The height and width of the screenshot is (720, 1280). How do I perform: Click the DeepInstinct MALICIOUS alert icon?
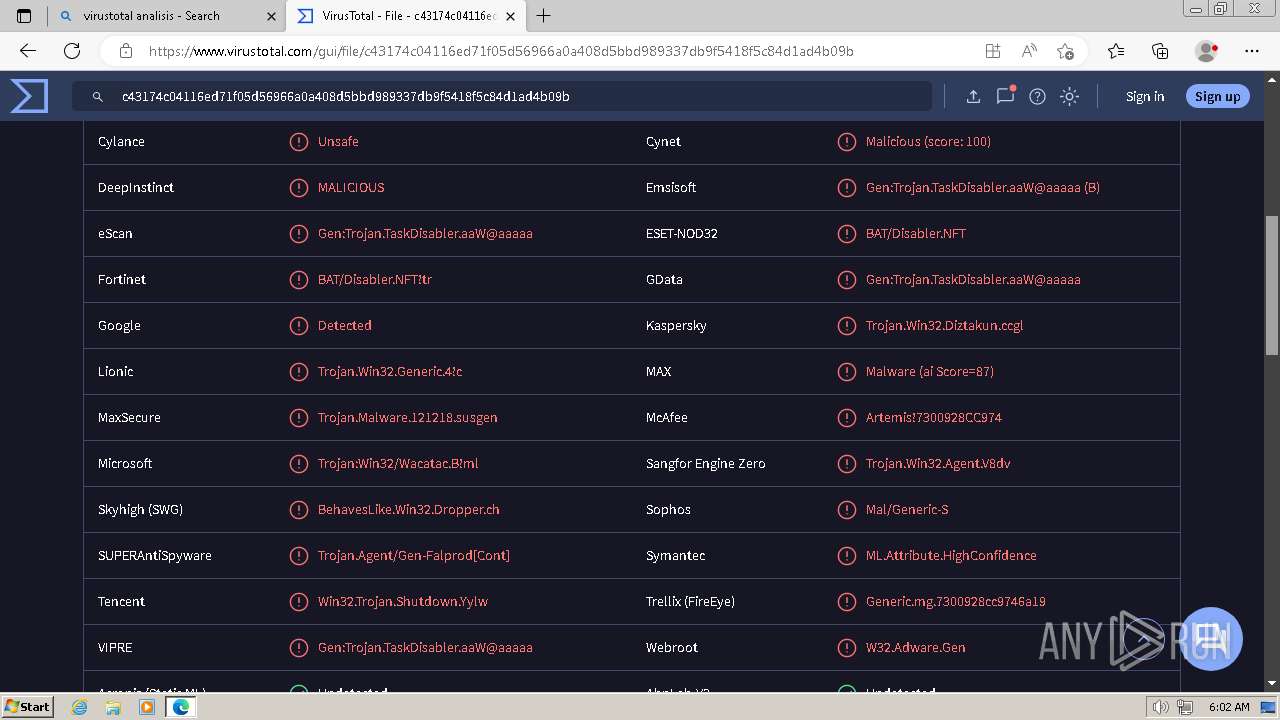click(298, 187)
